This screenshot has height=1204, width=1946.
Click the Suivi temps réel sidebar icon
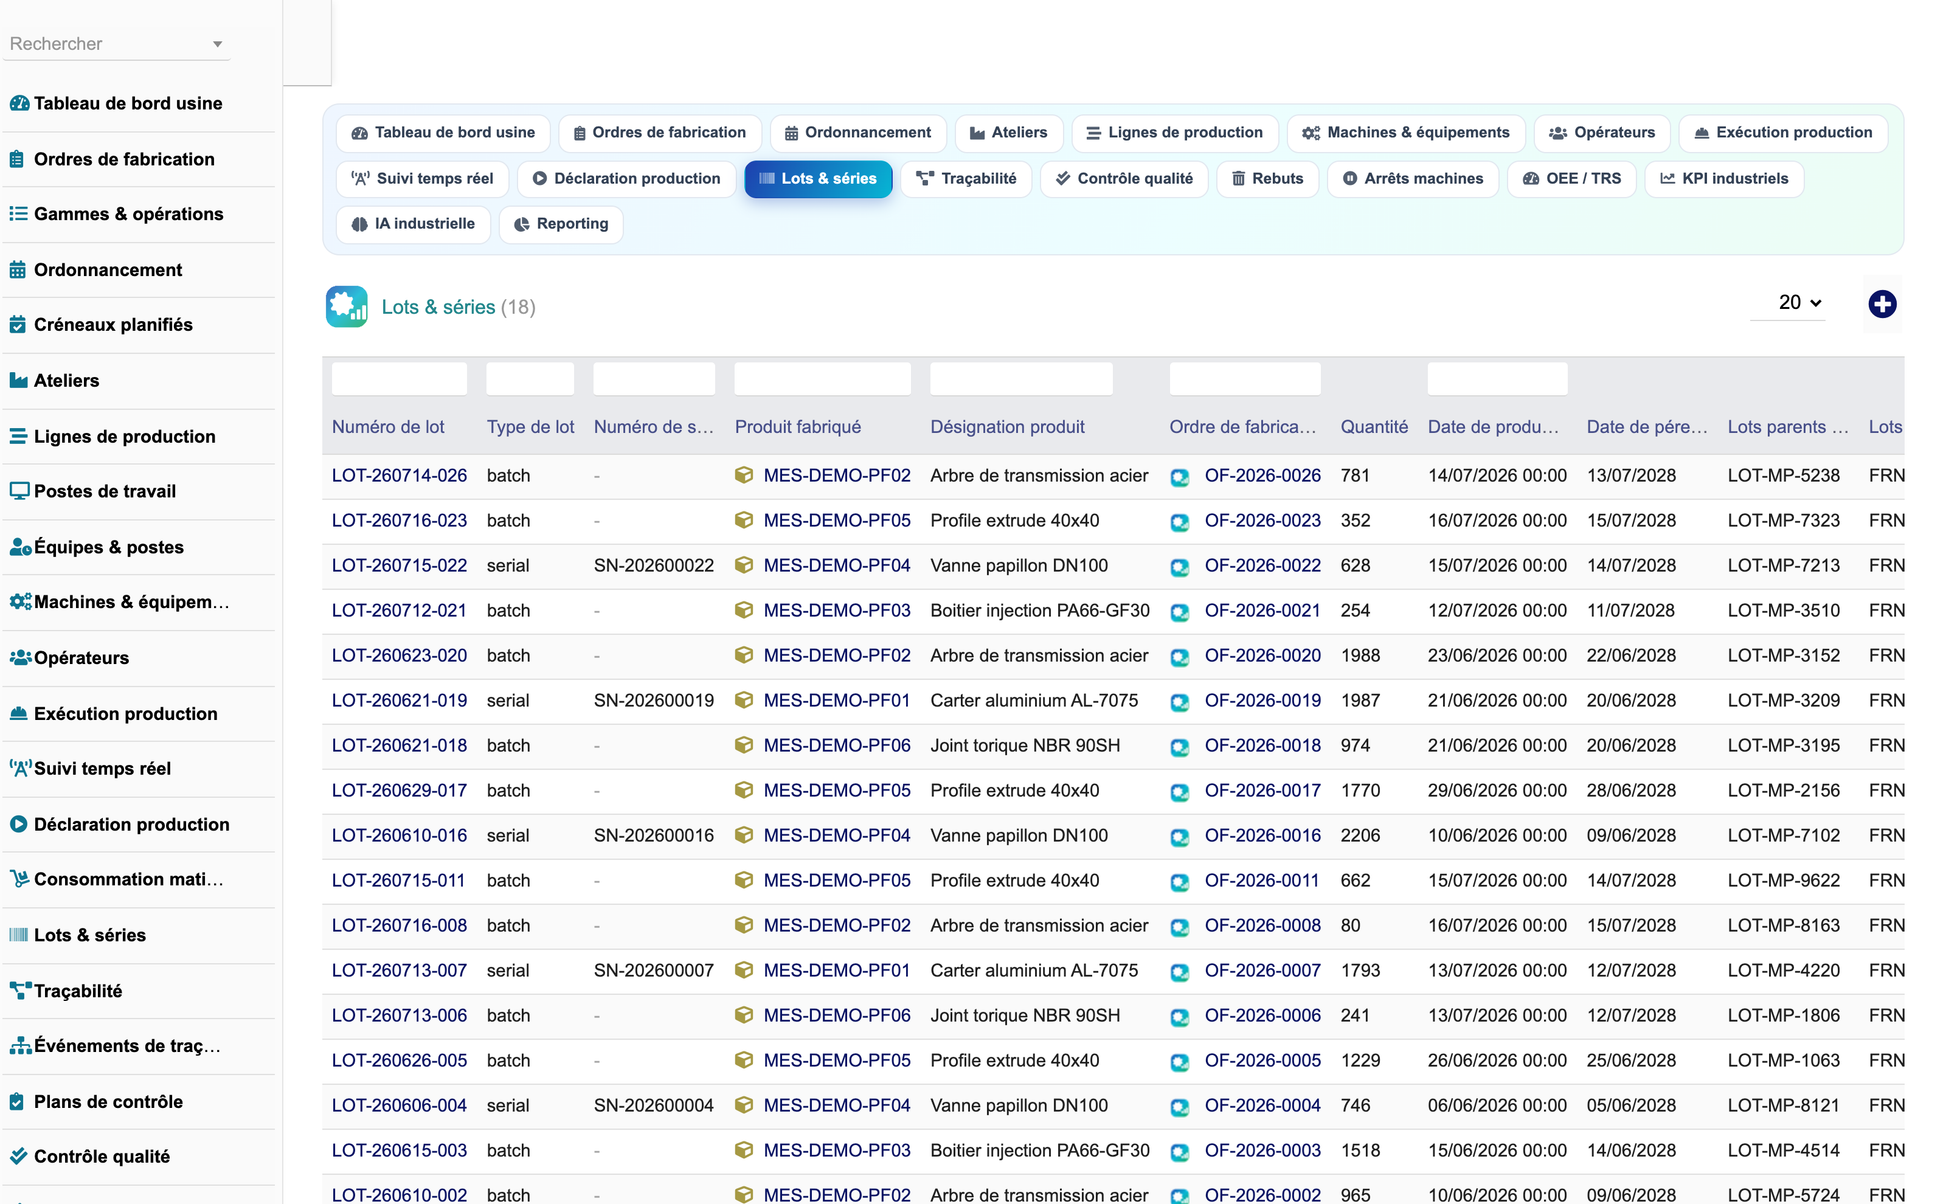[x=20, y=768]
